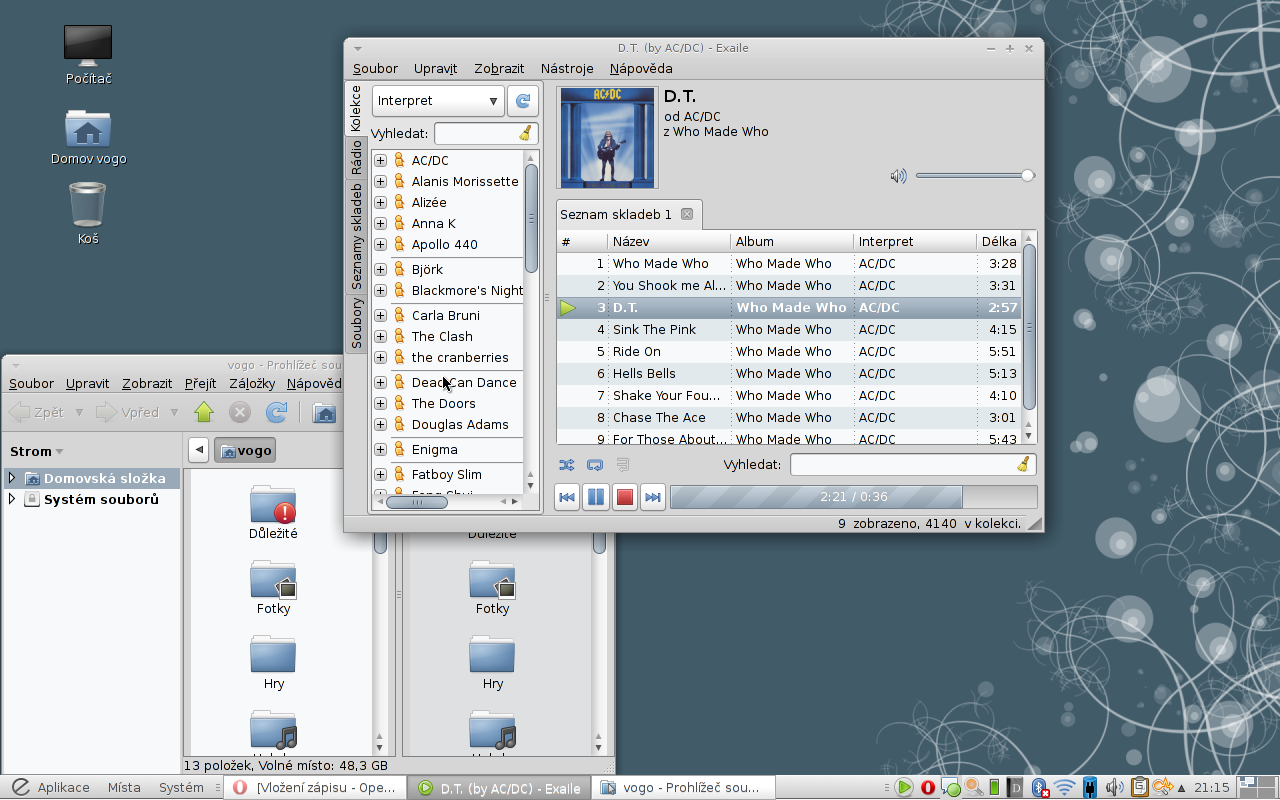This screenshot has height=800, width=1280.
Task: Select track Chase The Ace
Action: [x=789, y=418]
